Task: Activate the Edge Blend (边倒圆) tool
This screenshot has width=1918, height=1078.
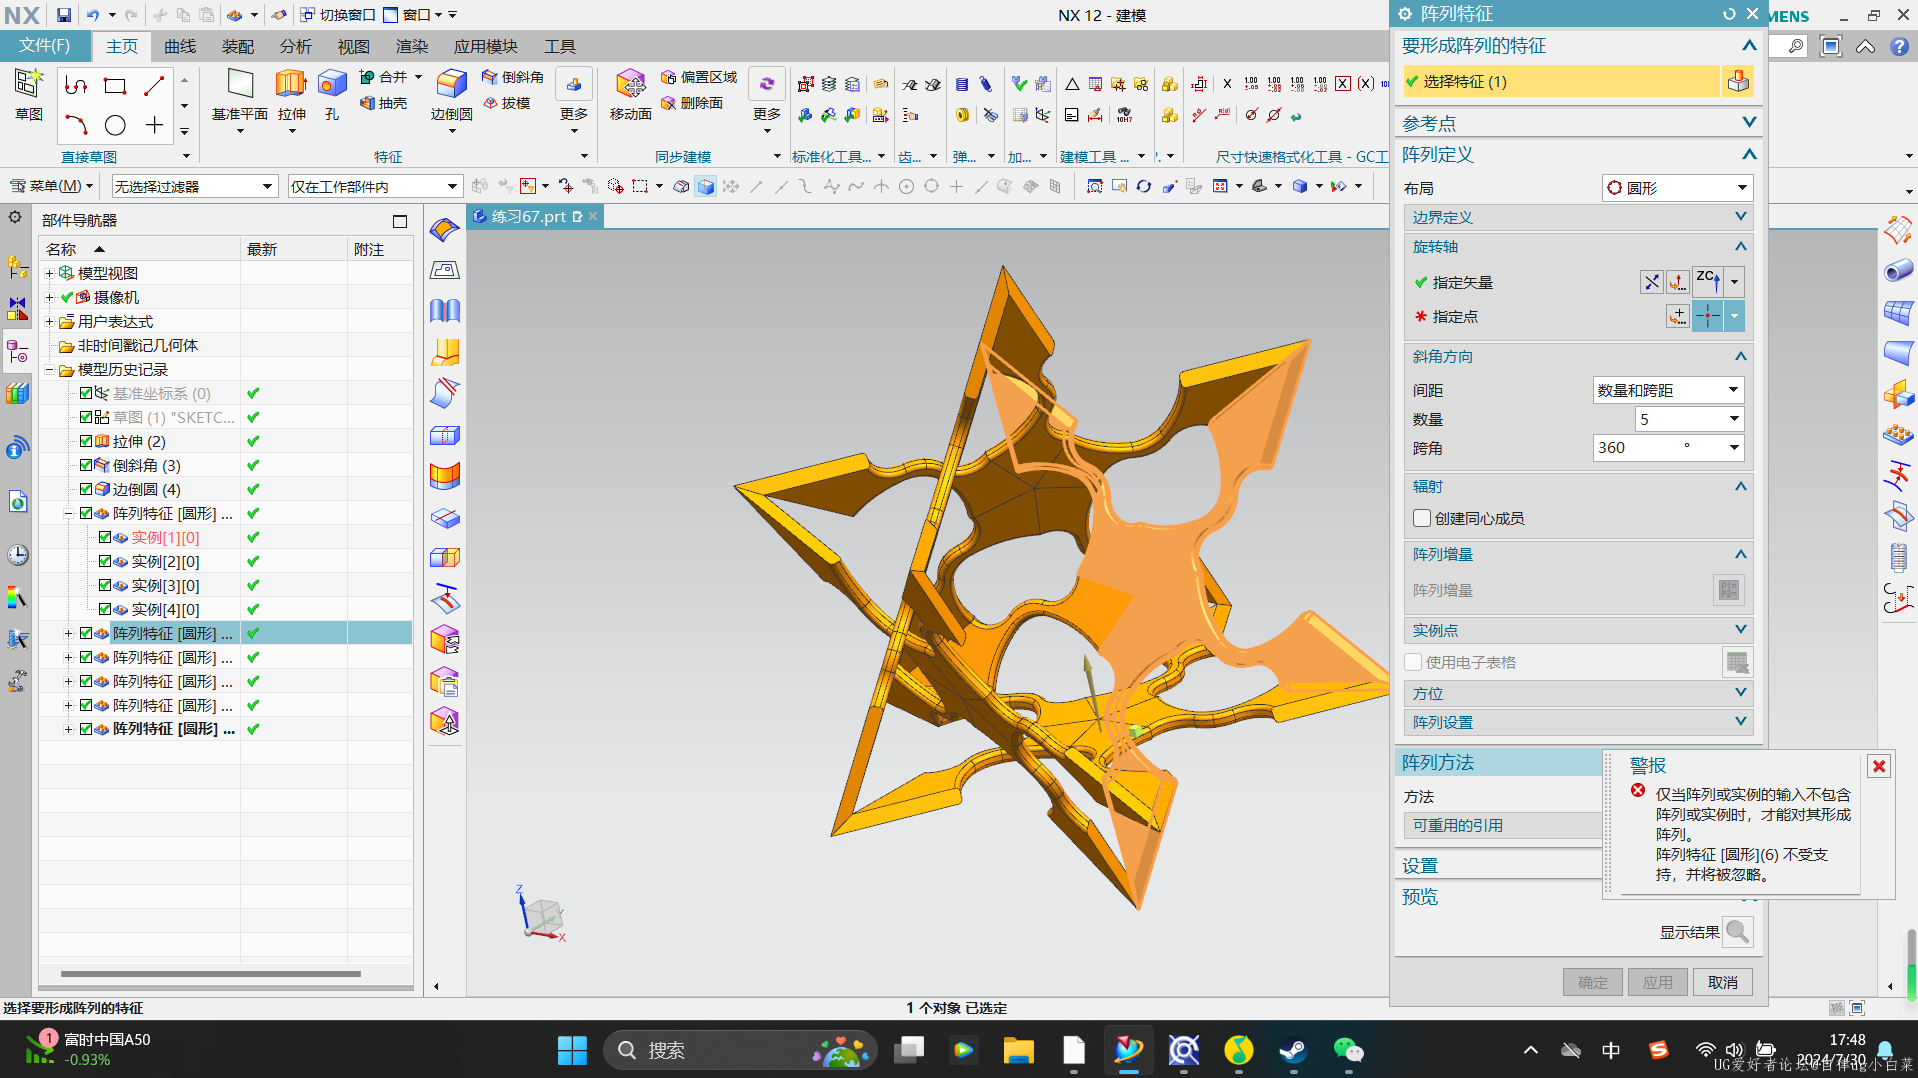Action: coord(452,95)
